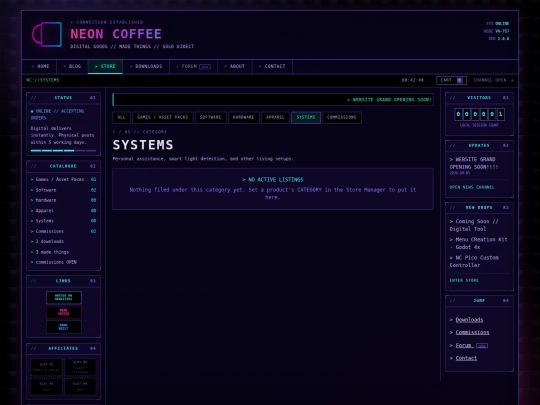Click the commissions OPEN catalogue entry
Screen dimensions: 540x405
54,262
